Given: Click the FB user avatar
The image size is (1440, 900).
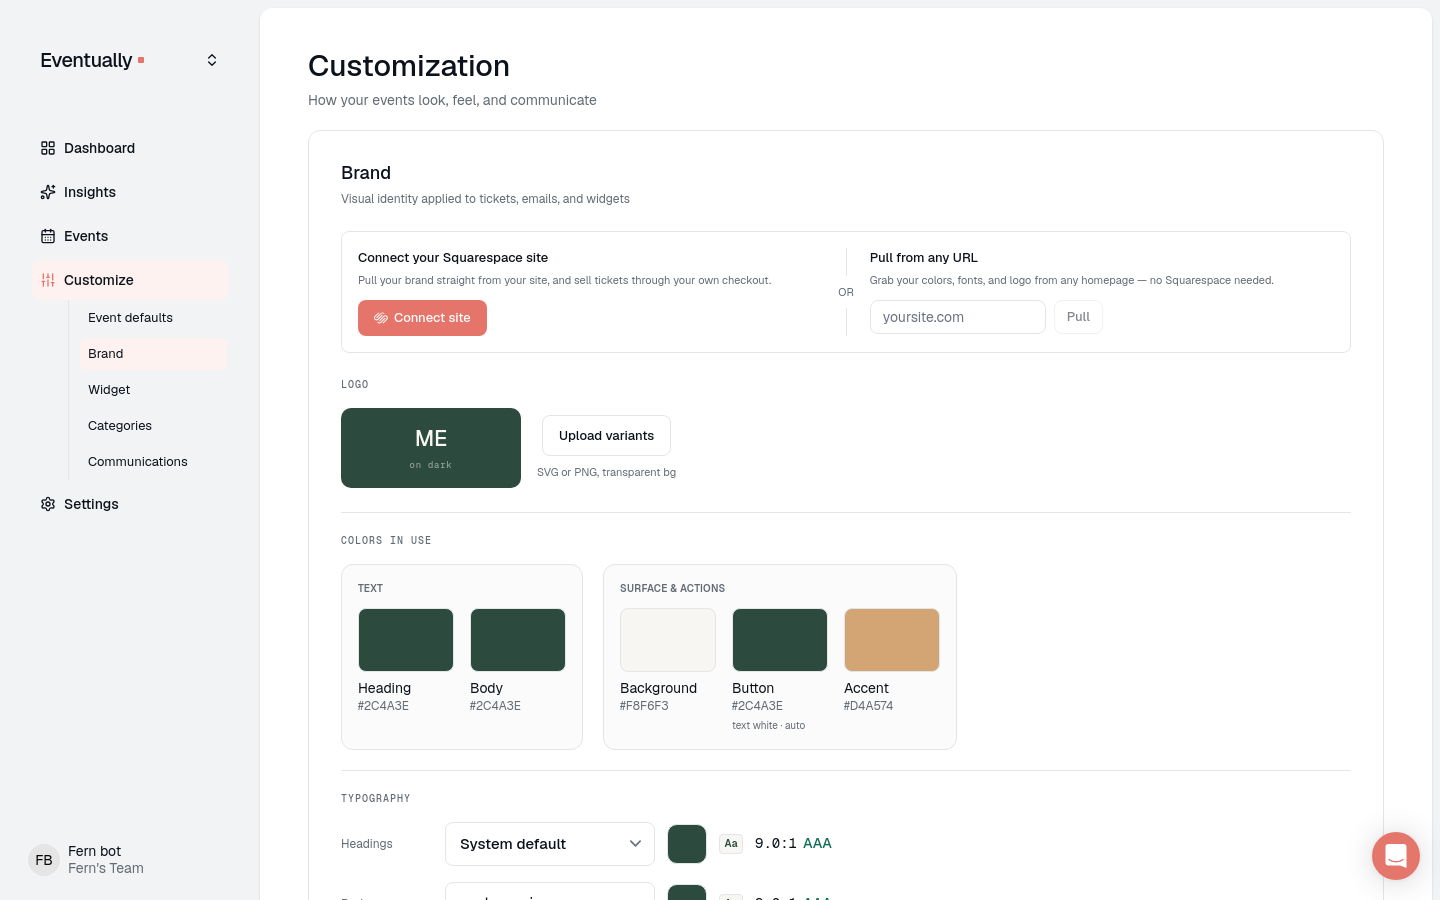Looking at the screenshot, I should pos(44,860).
